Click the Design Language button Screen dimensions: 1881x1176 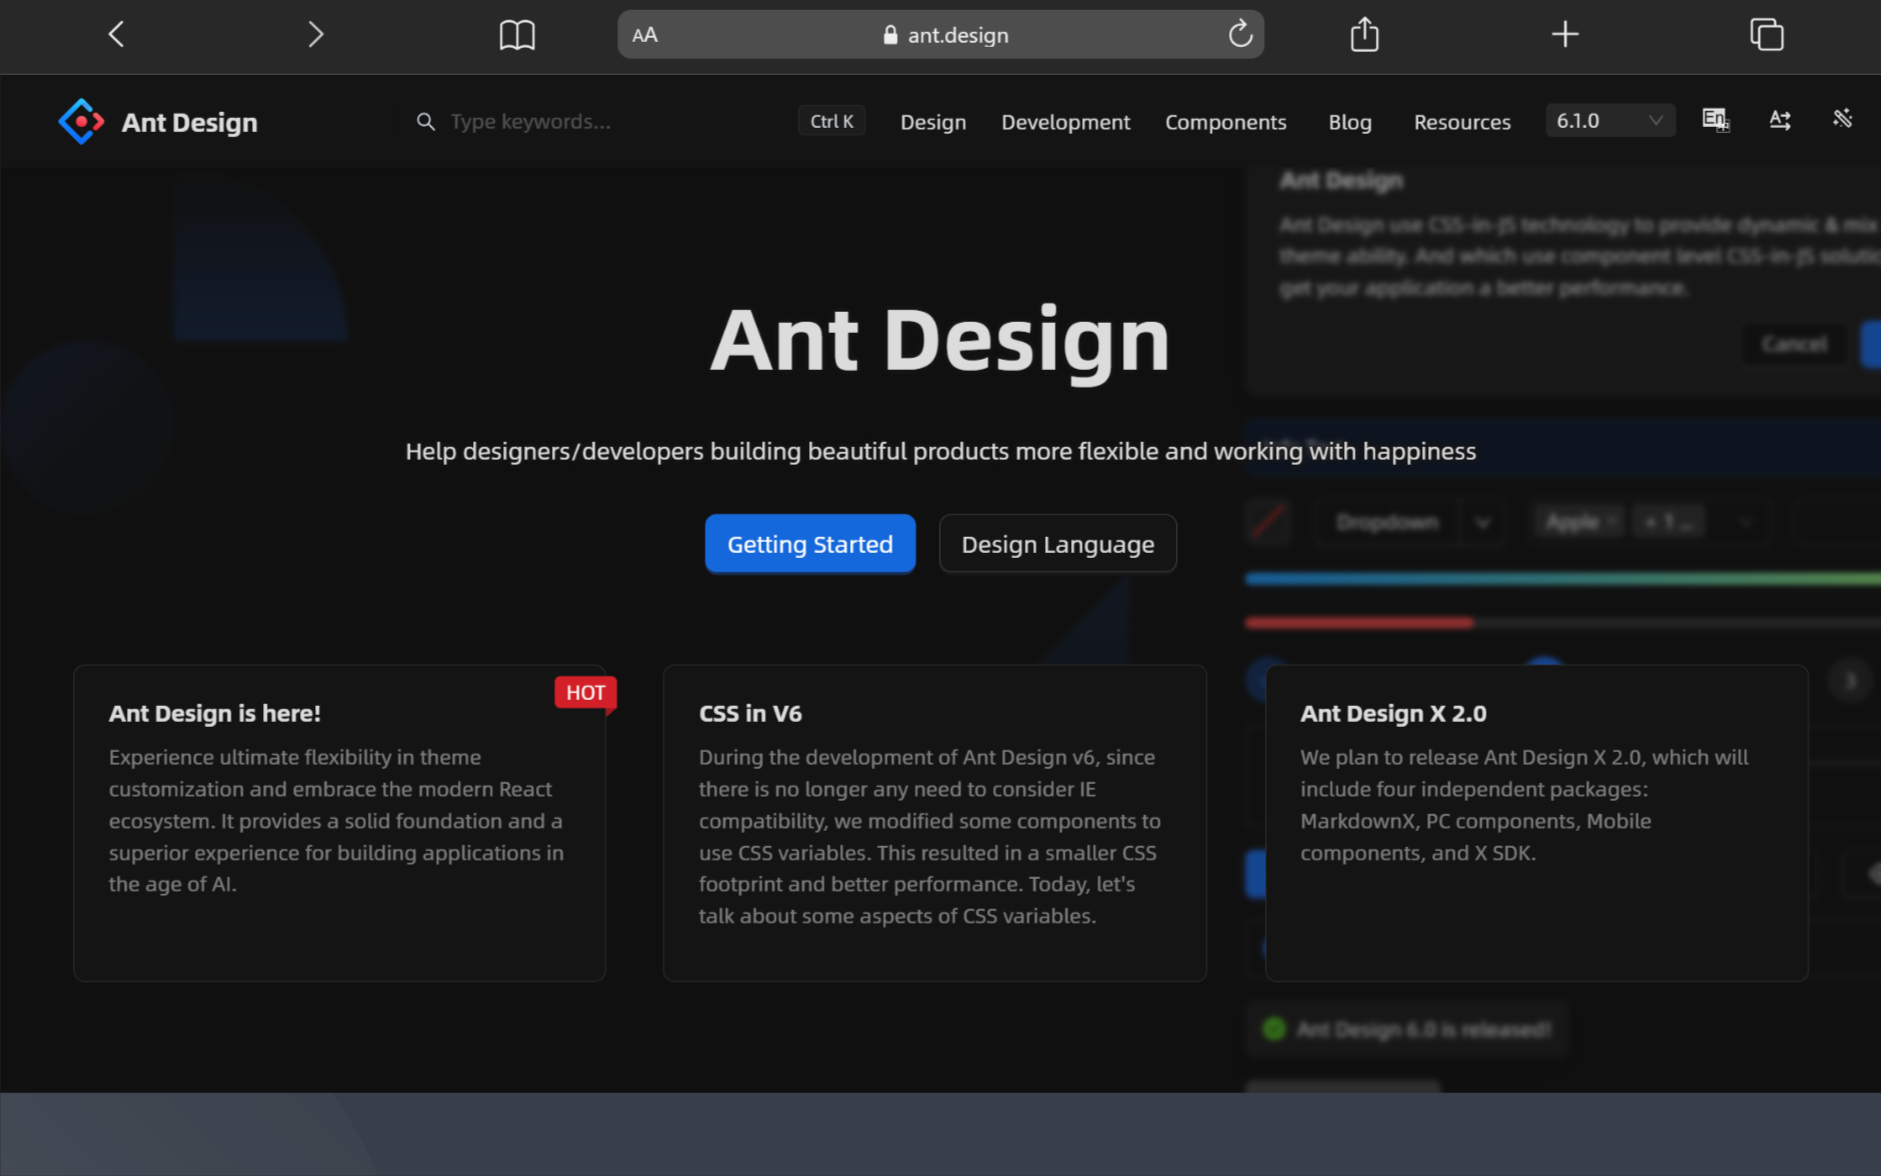[1057, 543]
